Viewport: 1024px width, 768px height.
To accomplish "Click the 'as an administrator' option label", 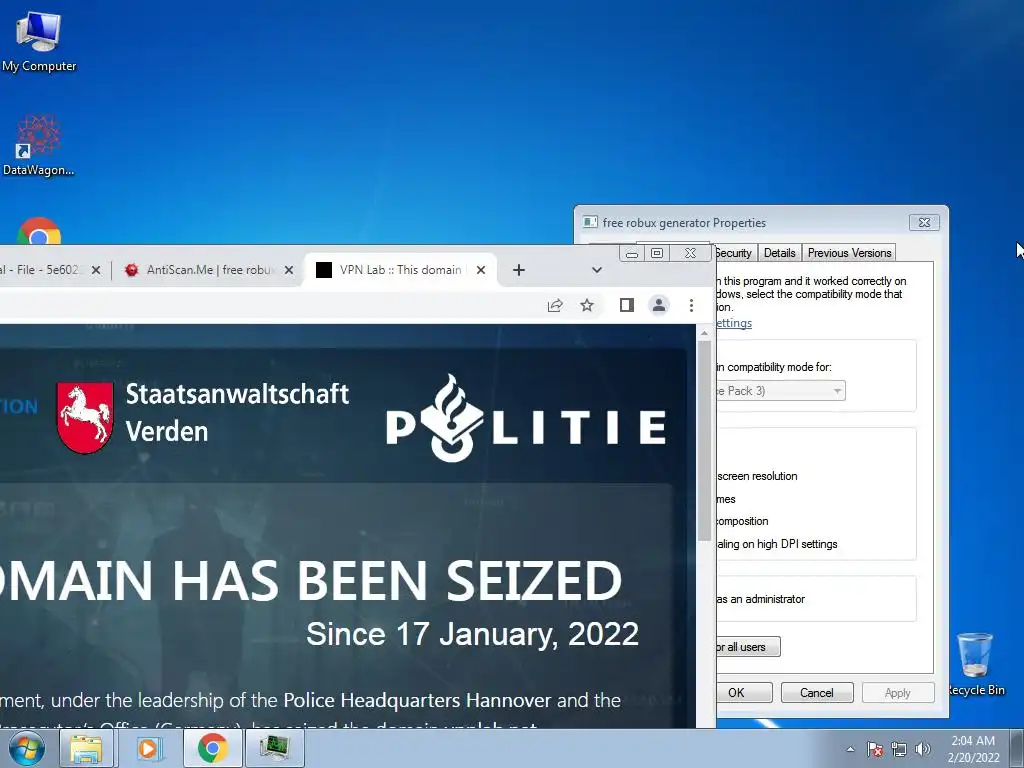I will tap(761, 599).
